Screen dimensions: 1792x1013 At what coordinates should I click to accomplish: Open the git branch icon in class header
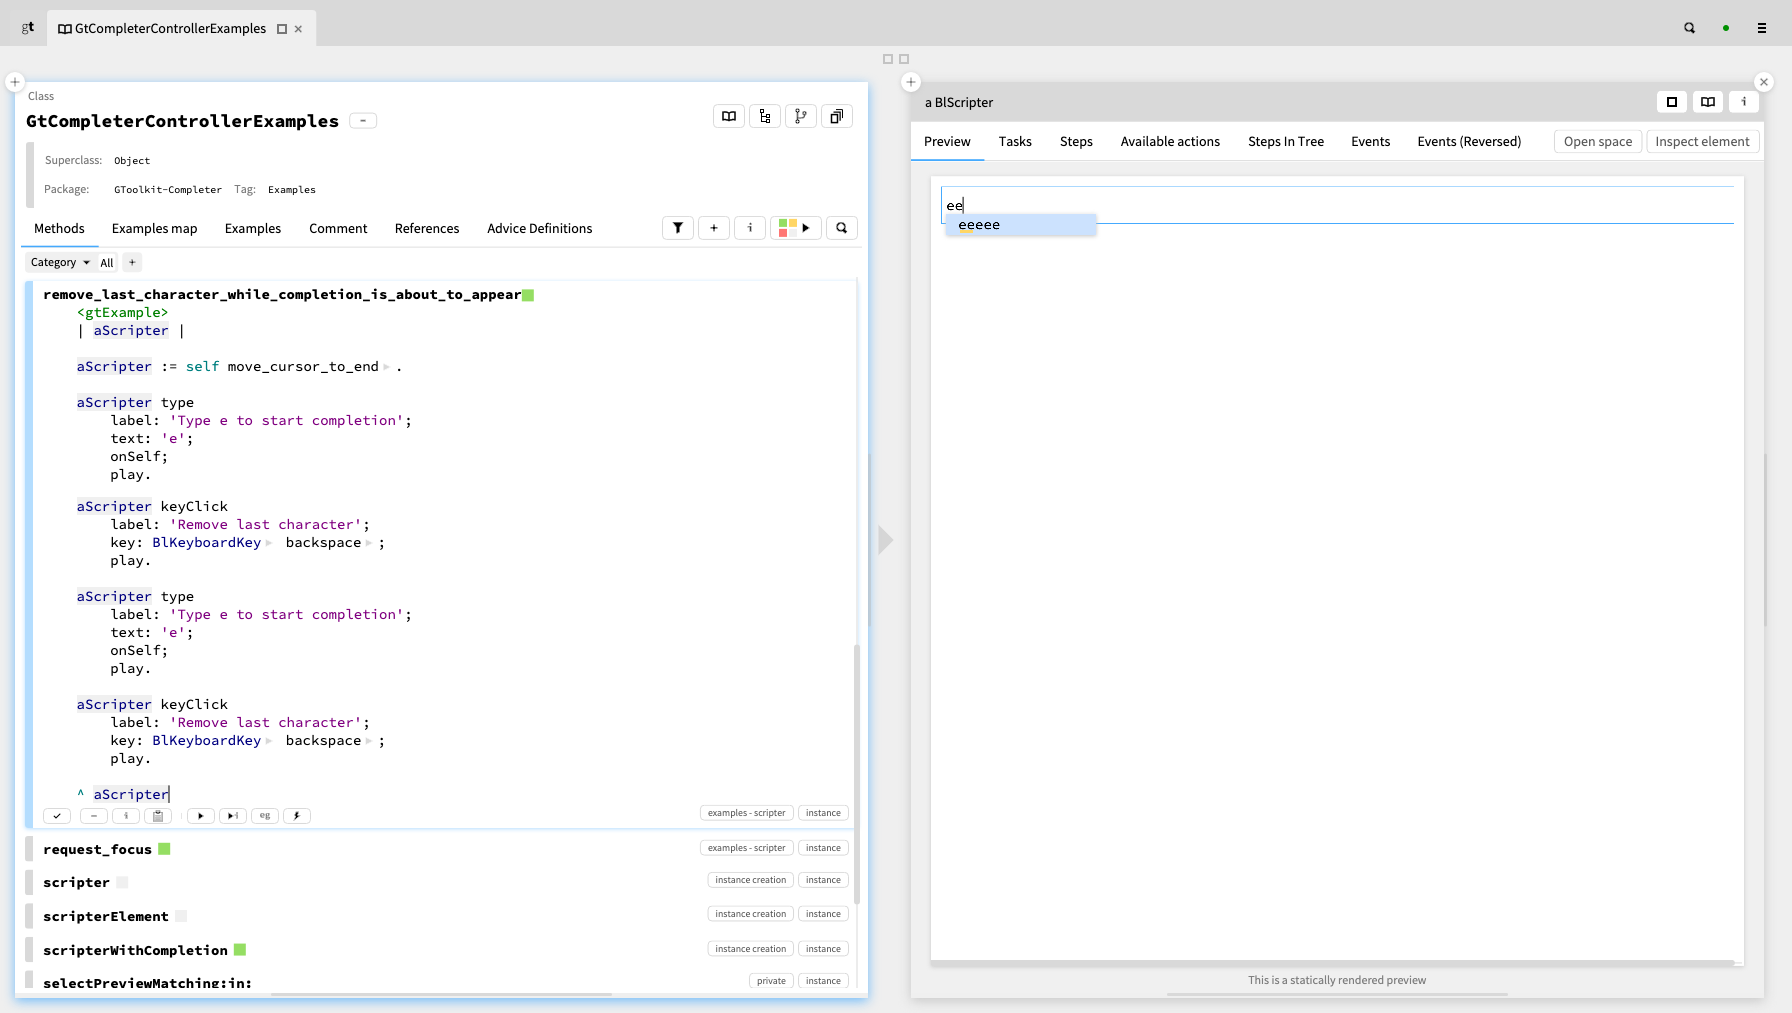point(801,116)
